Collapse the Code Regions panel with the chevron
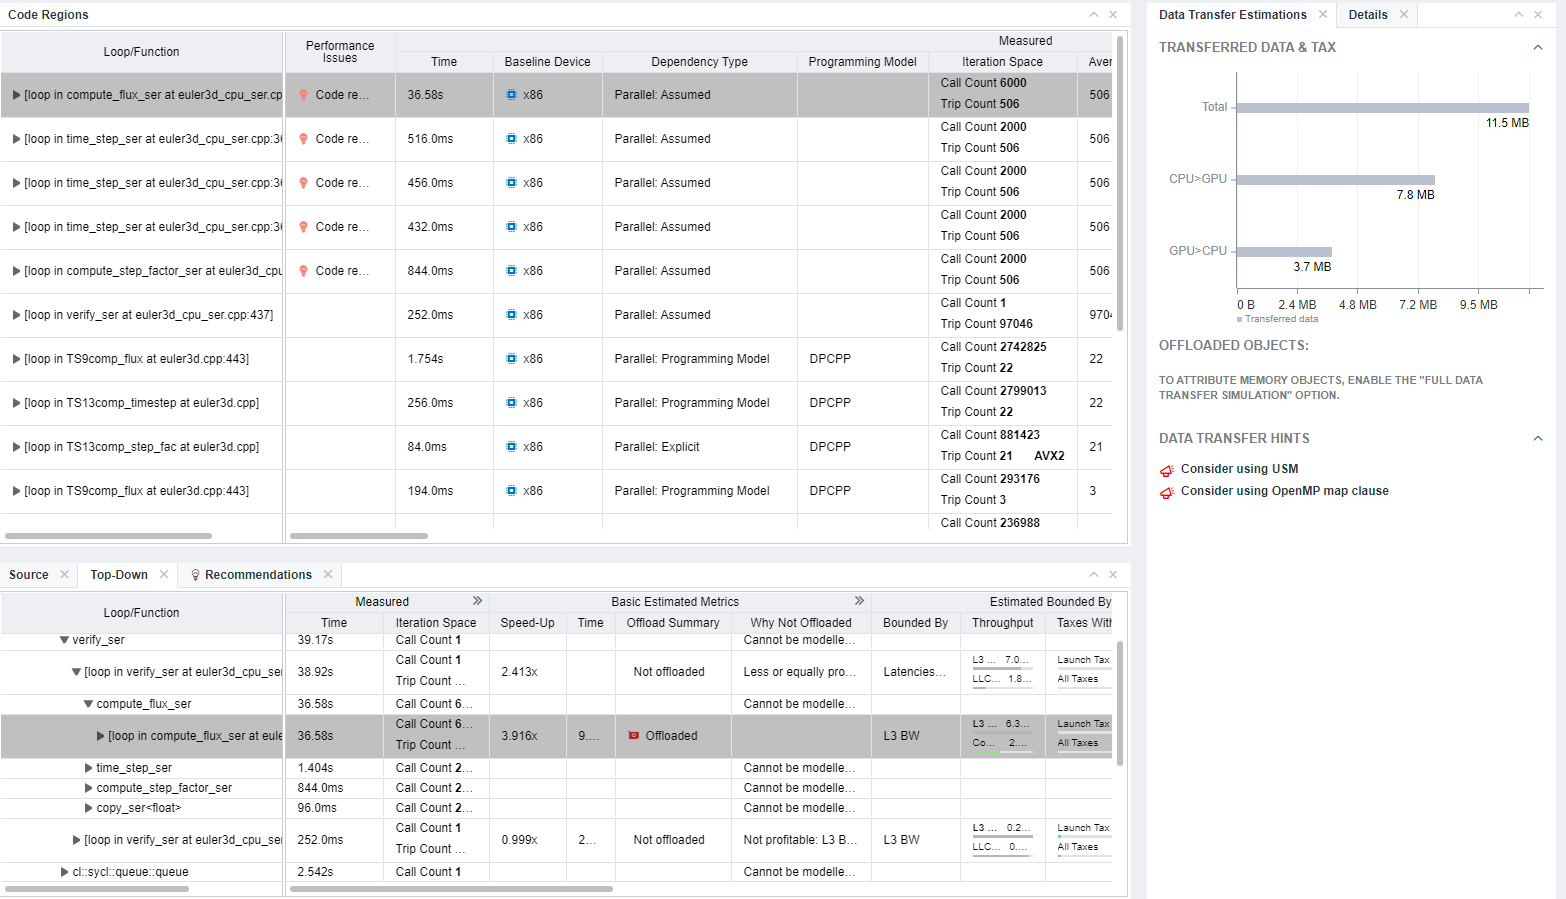The image size is (1566, 899). click(1093, 14)
